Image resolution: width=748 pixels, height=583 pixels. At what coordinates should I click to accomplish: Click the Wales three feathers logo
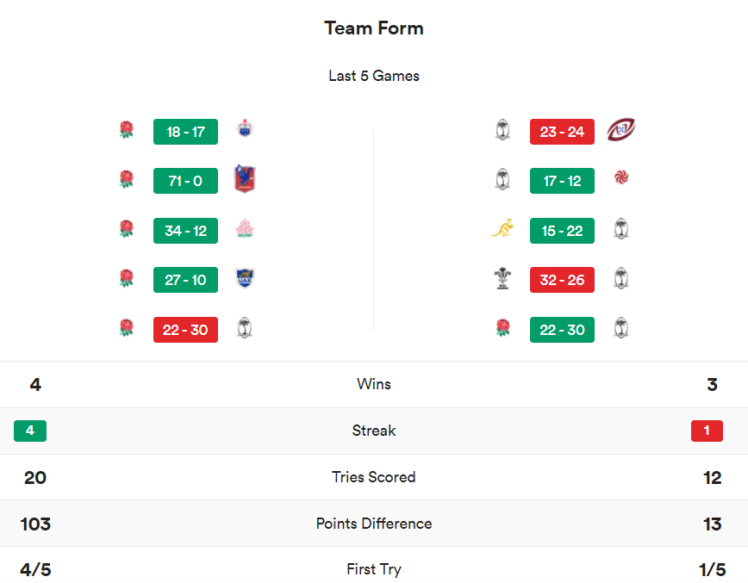point(502,279)
